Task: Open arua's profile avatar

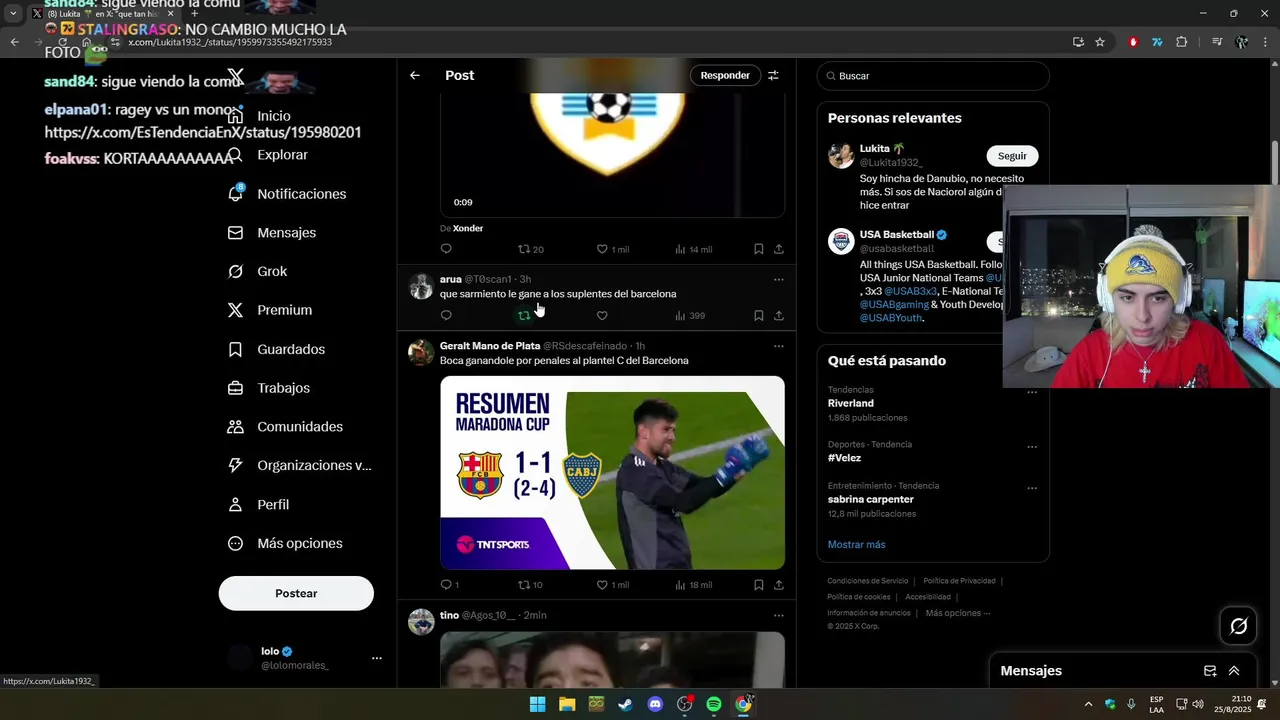Action: pyautogui.click(x=421, y=286)
